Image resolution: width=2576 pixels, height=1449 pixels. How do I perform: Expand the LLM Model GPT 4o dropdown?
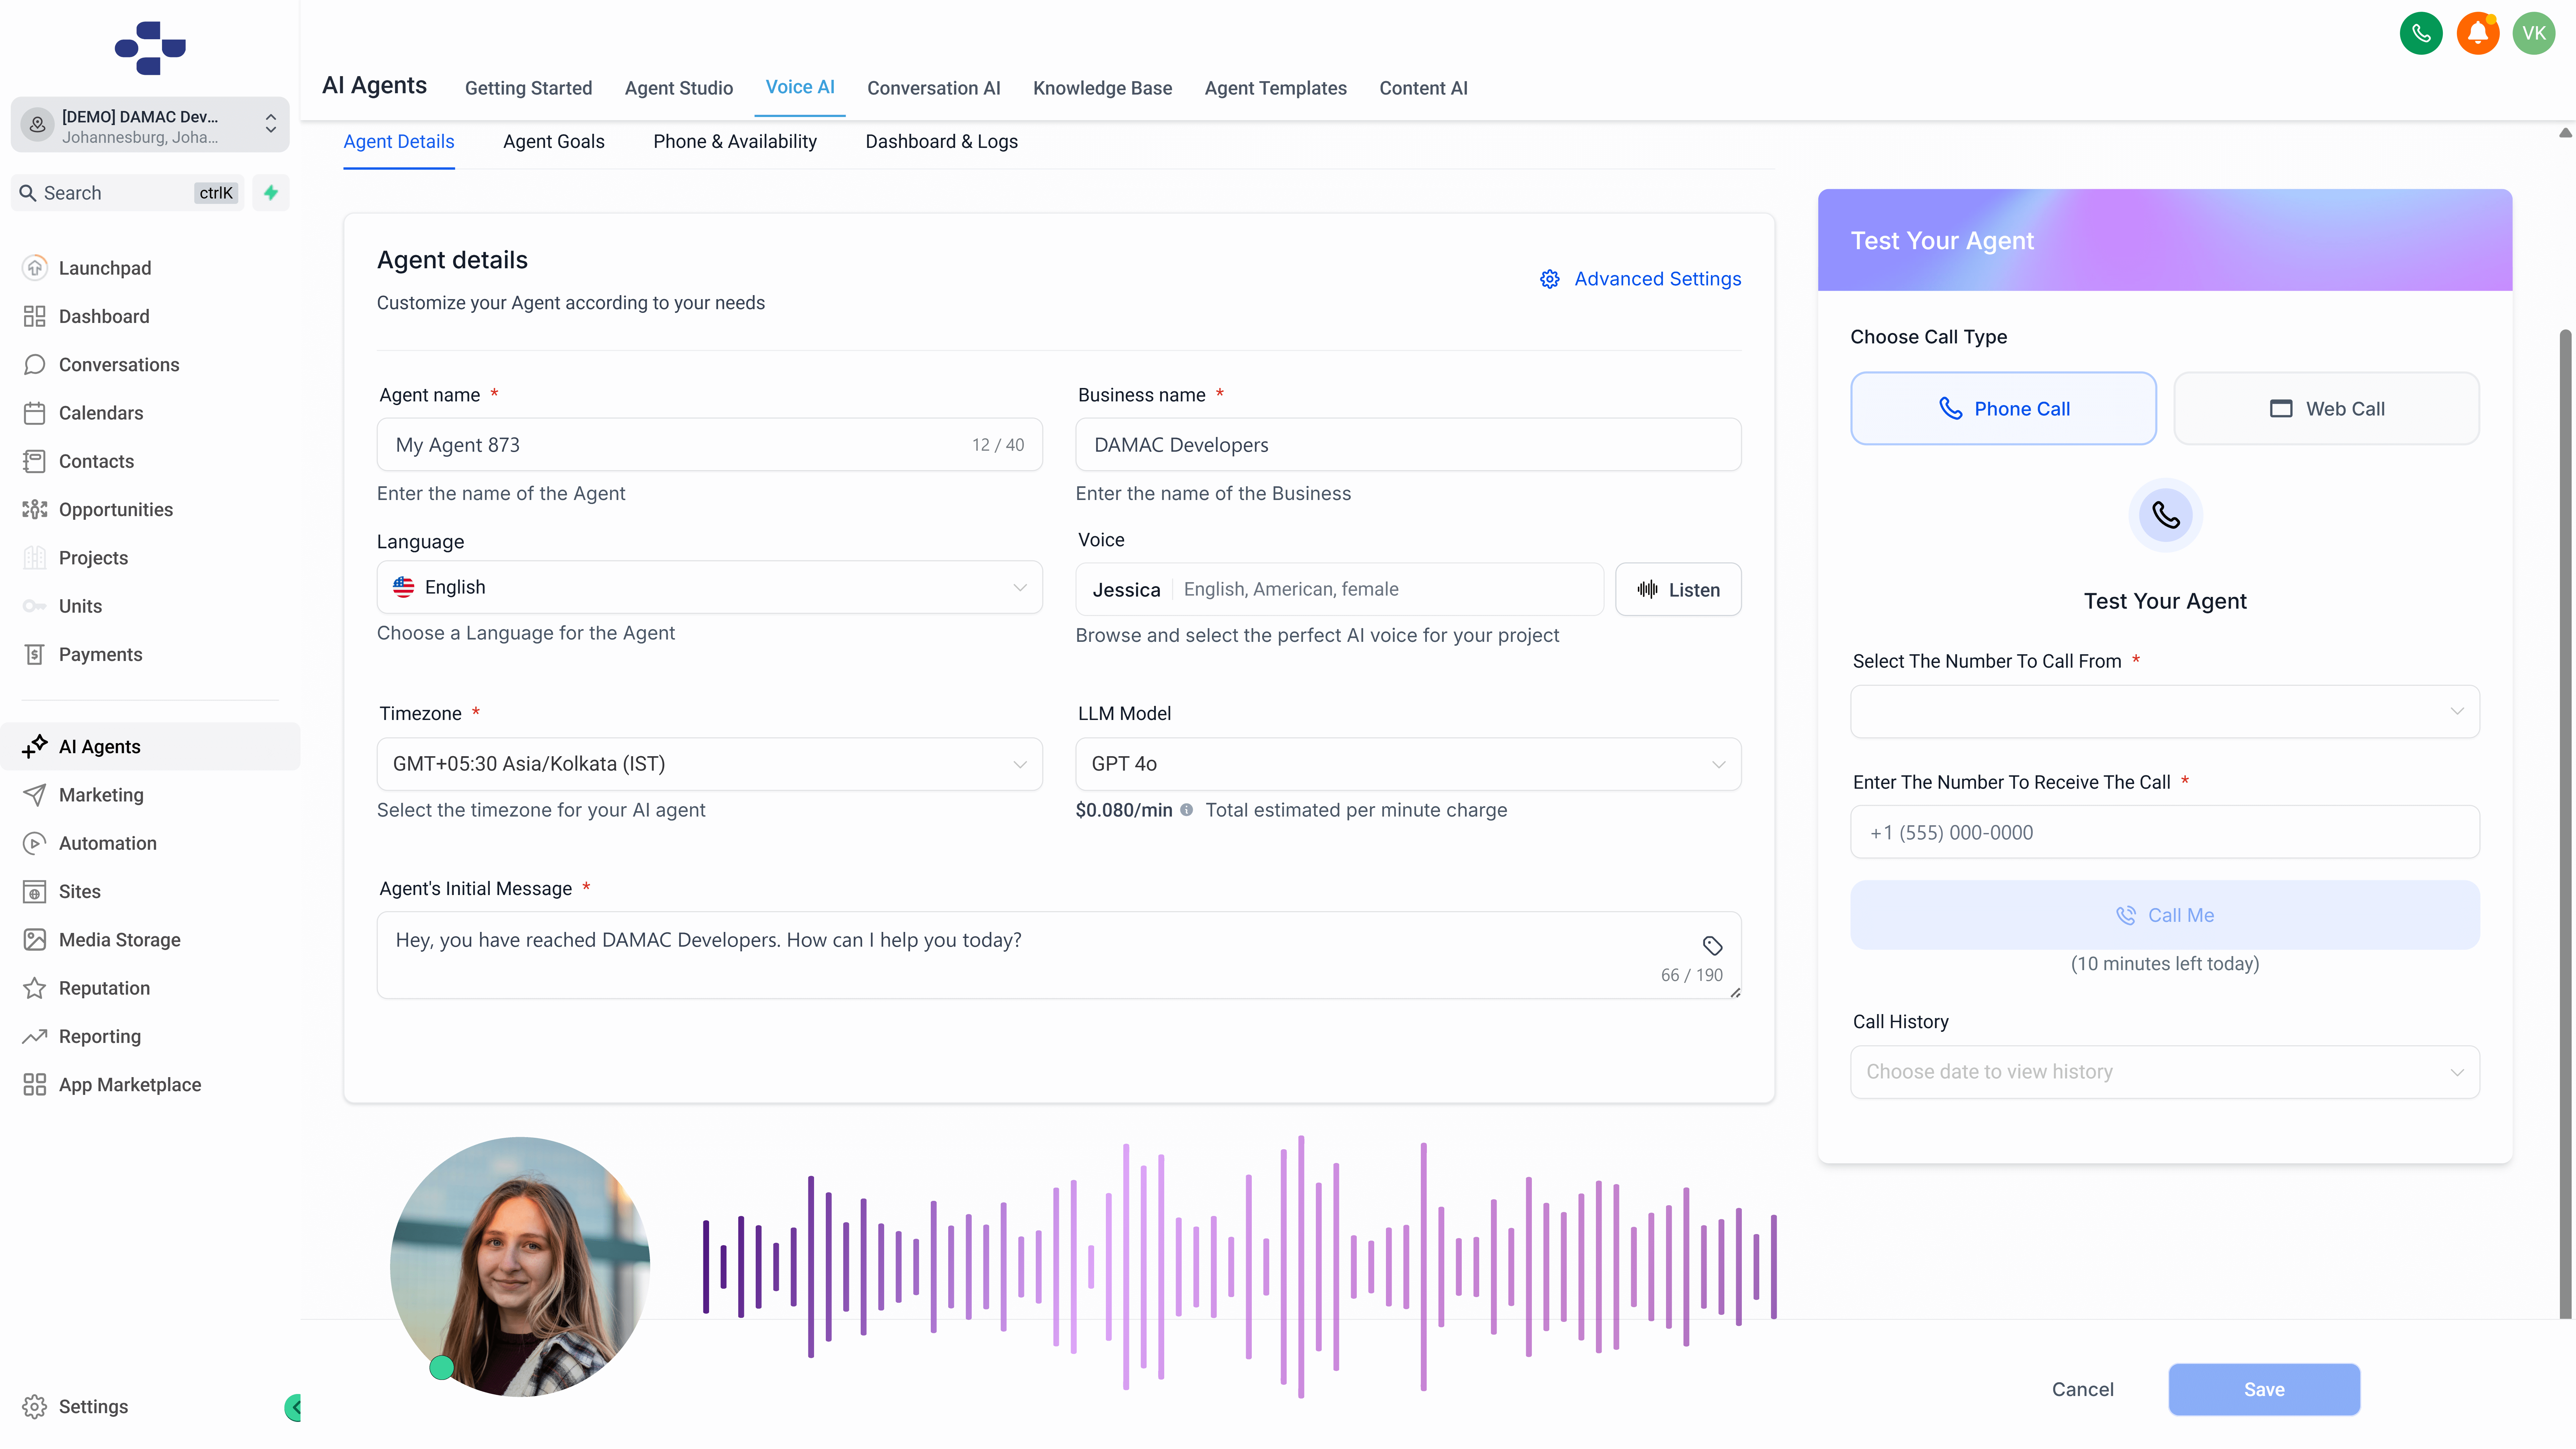[x=1407, y=764]
